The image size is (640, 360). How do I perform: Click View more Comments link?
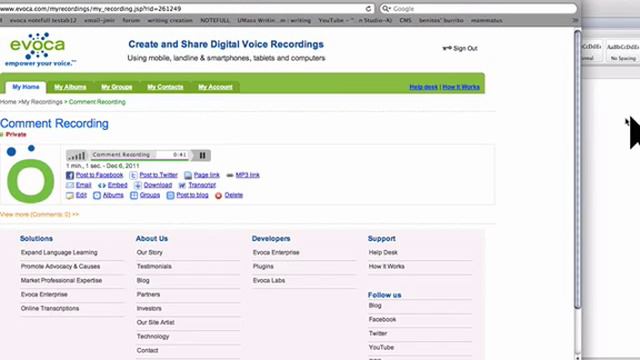click(40, 214)
